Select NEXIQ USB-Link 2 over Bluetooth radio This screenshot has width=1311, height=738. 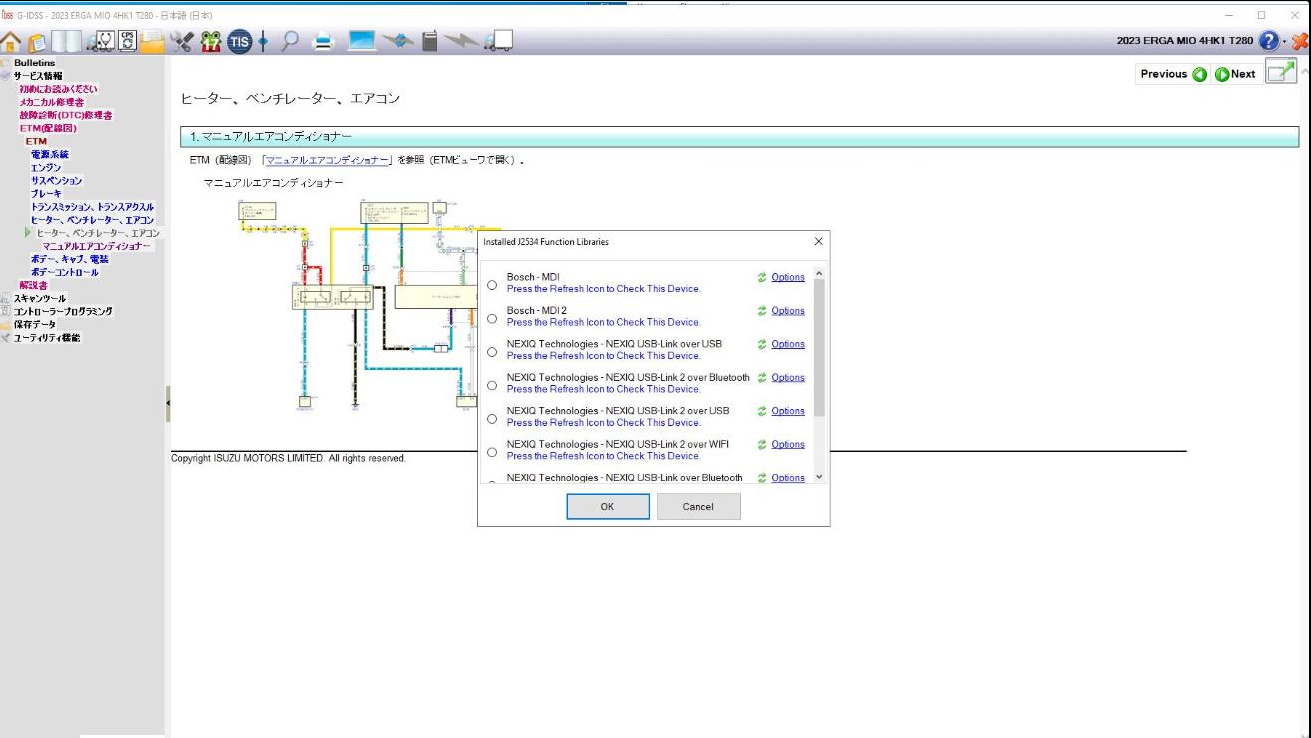click(492, 385)
